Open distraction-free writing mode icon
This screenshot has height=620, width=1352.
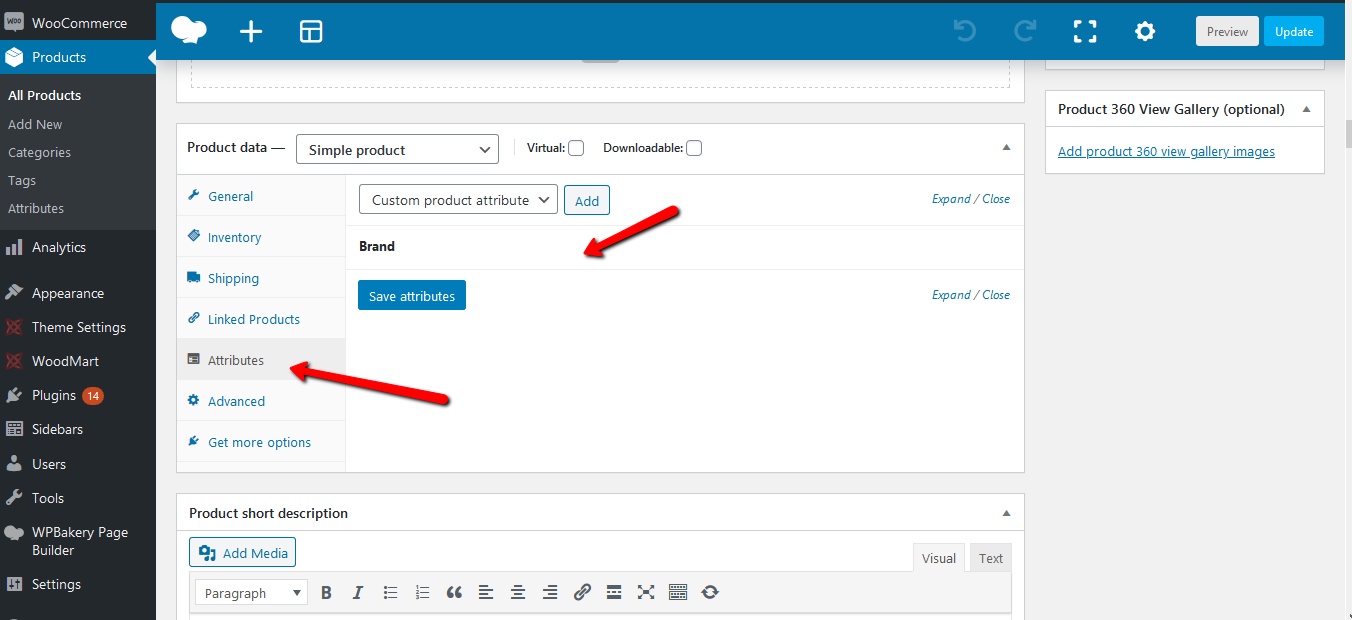tap(646, 593)
